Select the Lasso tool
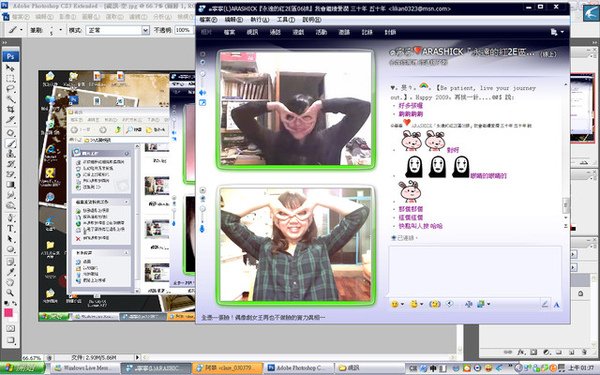The width and height of the screenshot is (600, 375). (x=10, y=89)
